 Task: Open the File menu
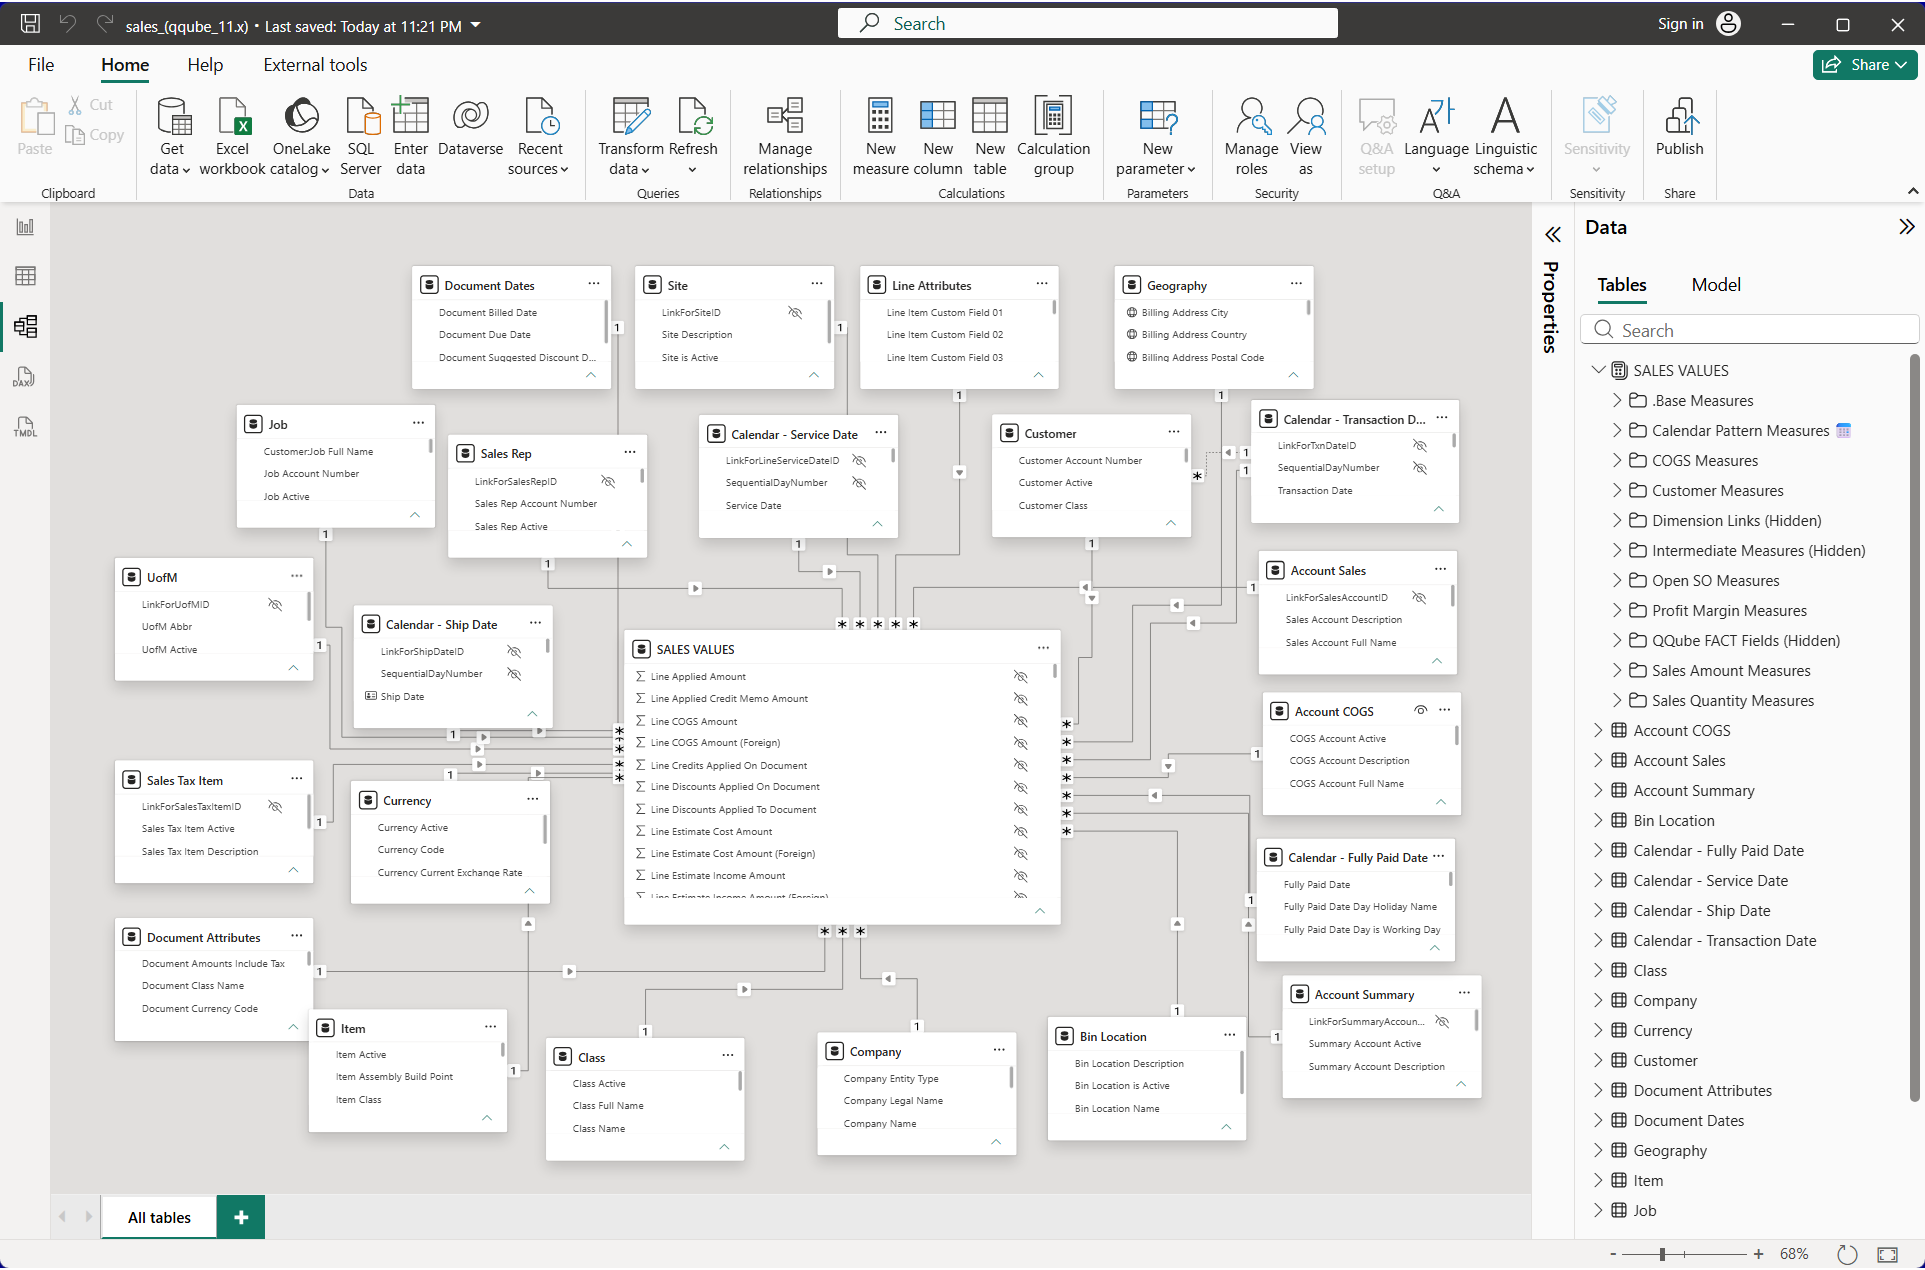41,65
